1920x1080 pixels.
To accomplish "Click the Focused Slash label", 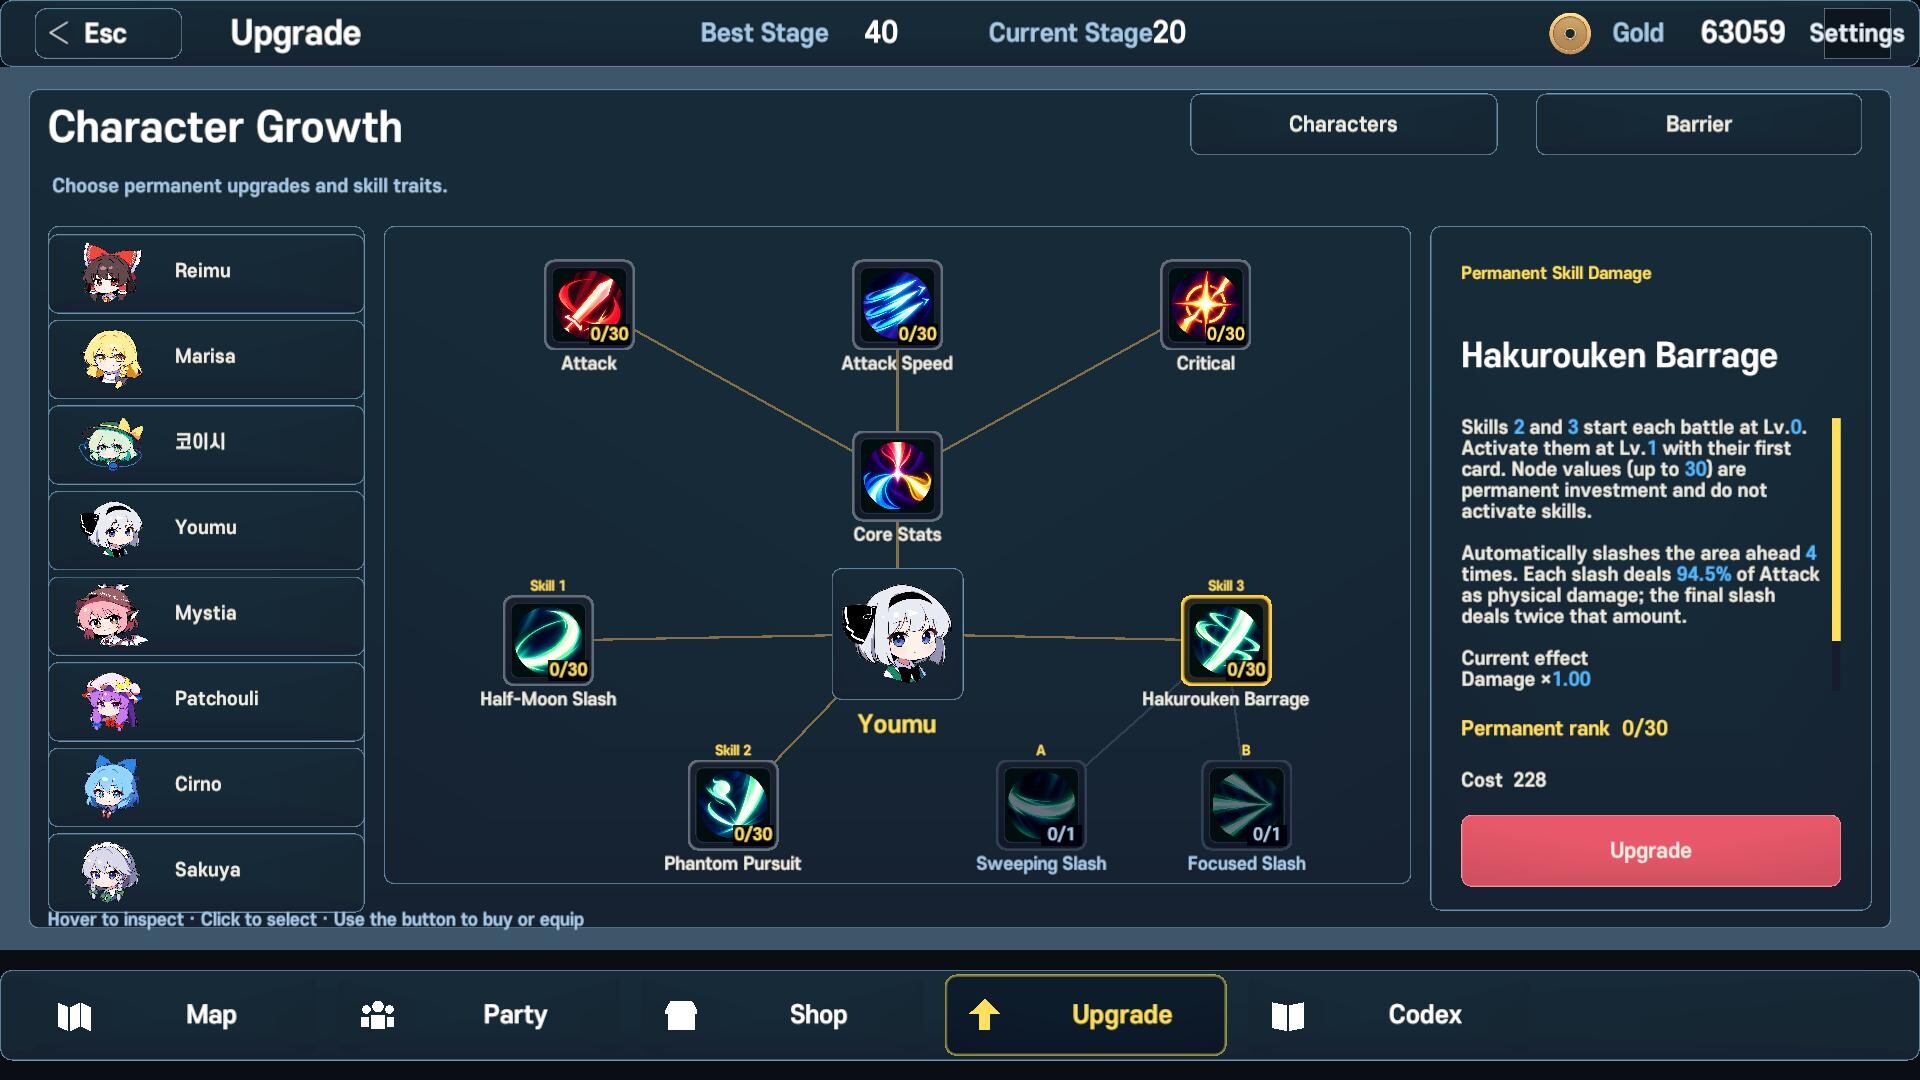I will (x=1246, y=864).
